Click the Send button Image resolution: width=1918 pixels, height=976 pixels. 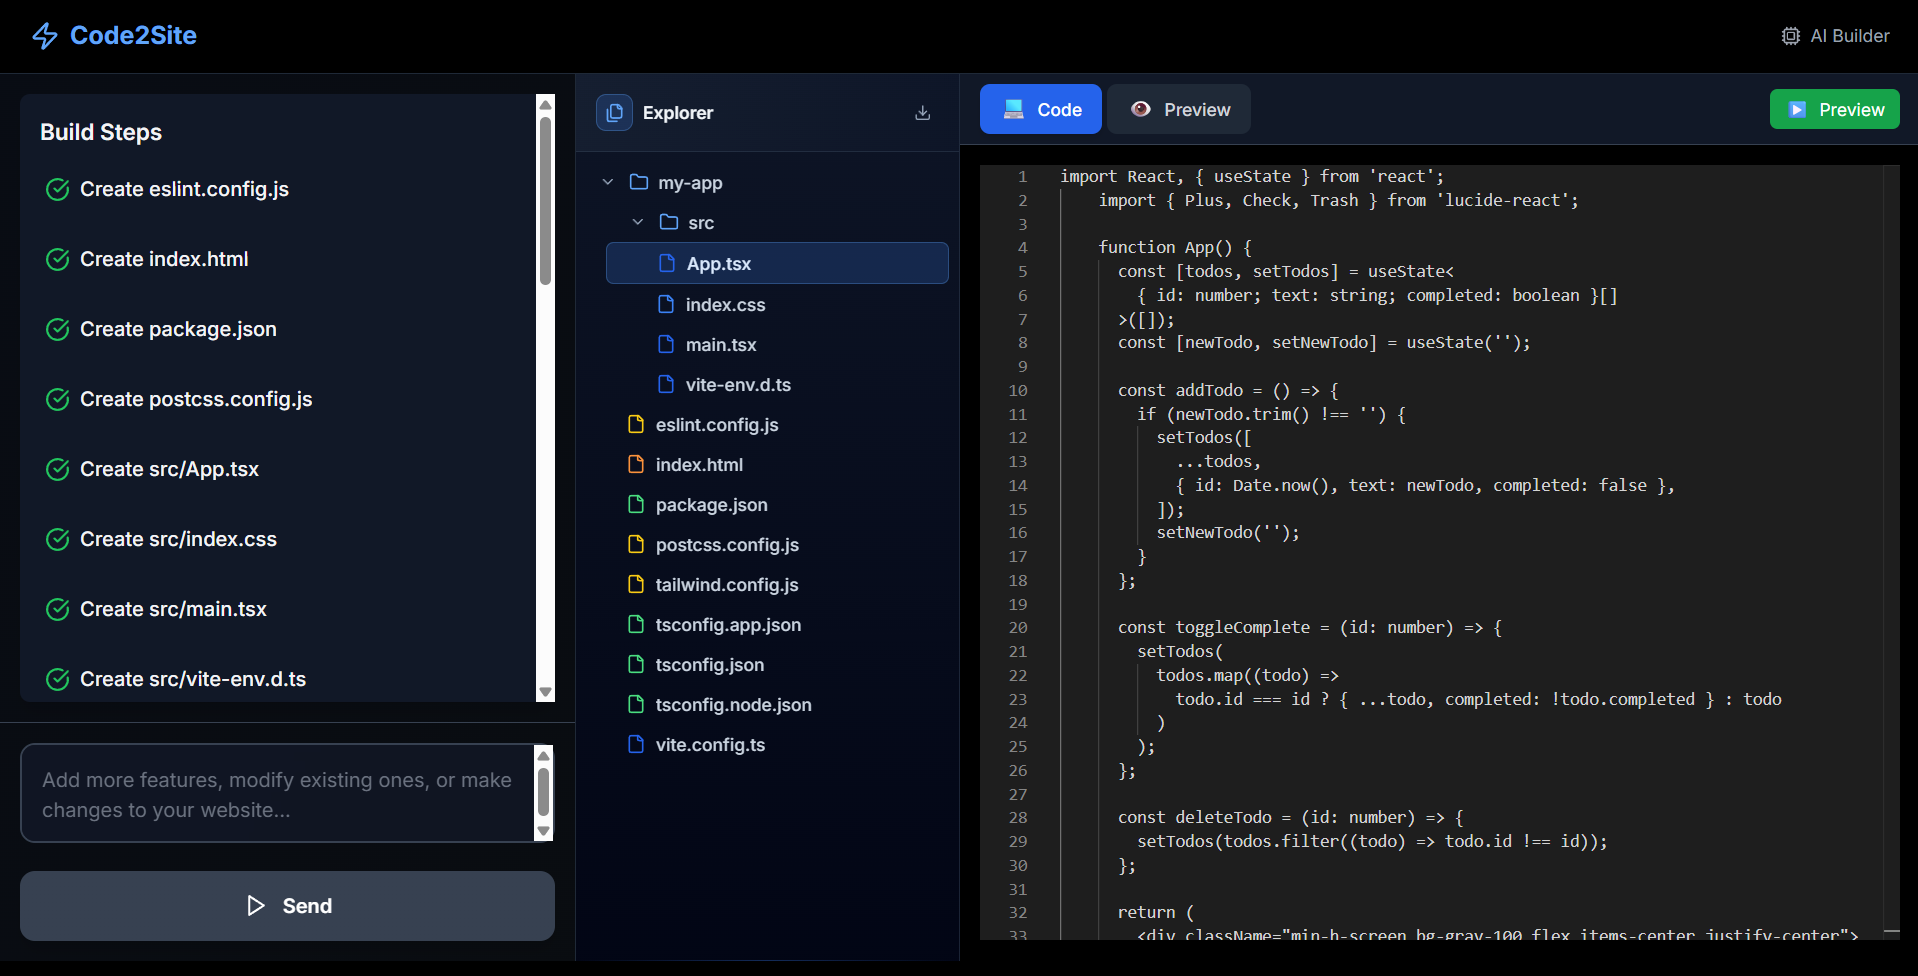pyautogui.click(x=288, y=906)
